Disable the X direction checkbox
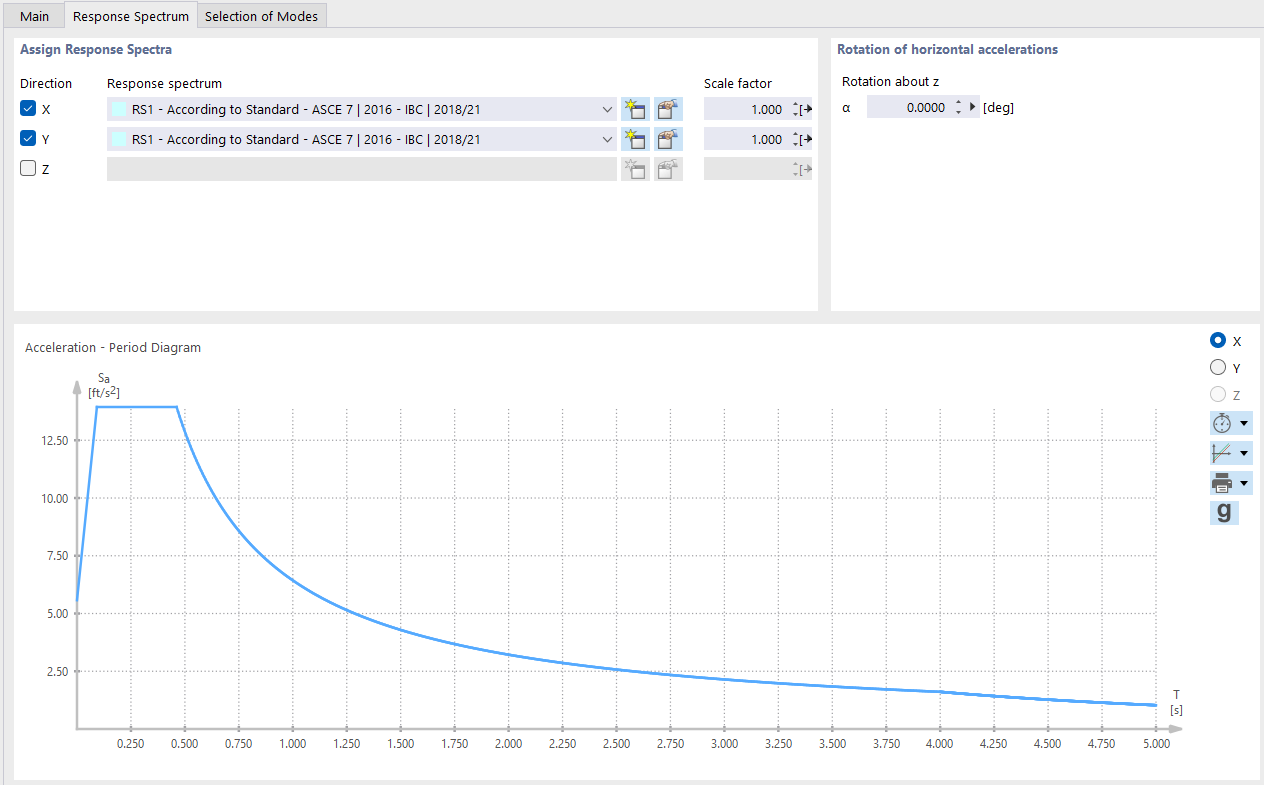Image resolution: width=1264 pixels, height=785 pixels. [27, 107]
